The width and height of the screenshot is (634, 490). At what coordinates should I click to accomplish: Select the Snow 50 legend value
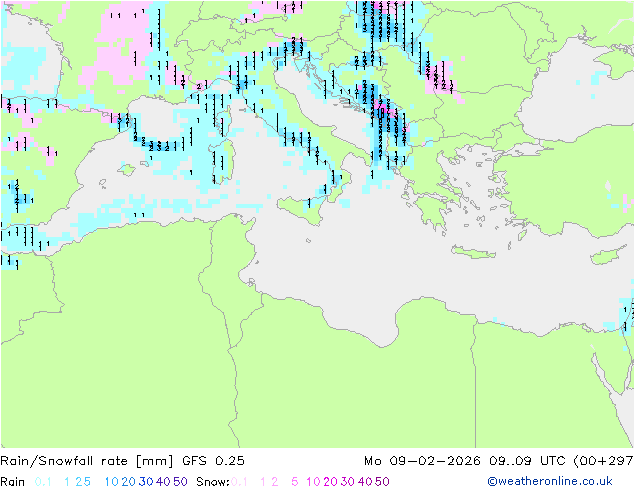[x=382, y=482]
